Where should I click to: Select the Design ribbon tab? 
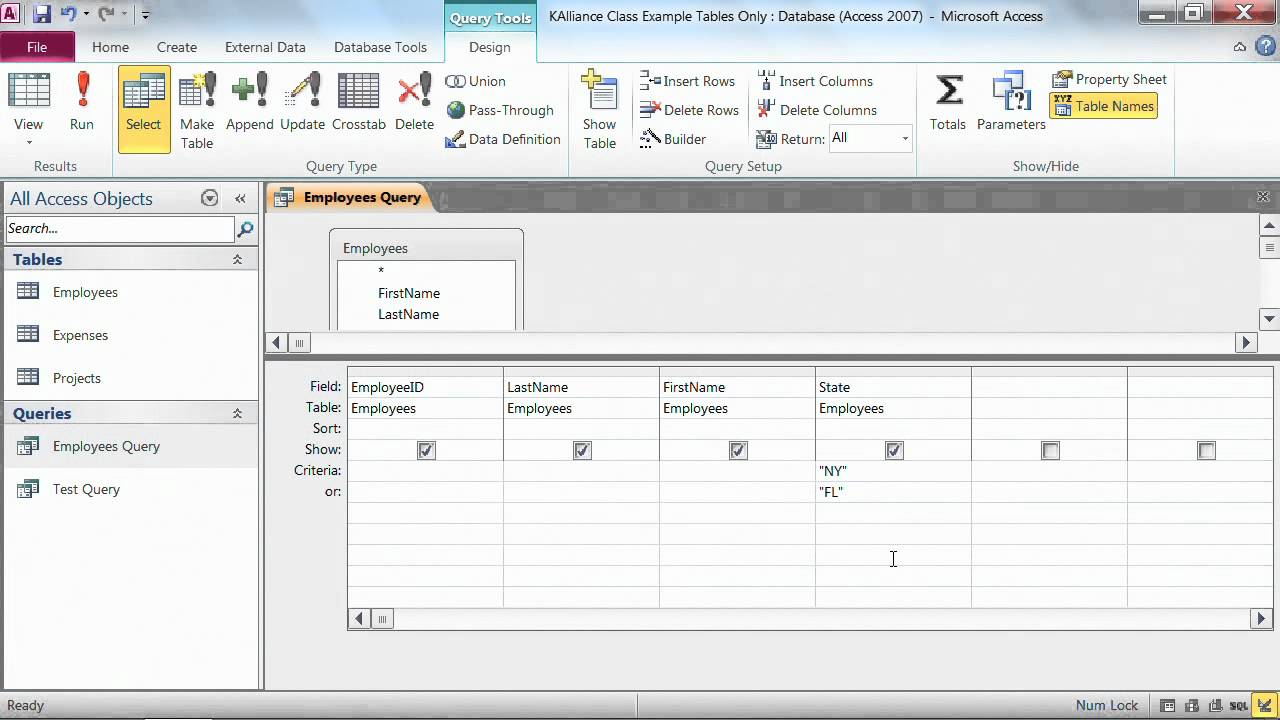coord(490,47)
